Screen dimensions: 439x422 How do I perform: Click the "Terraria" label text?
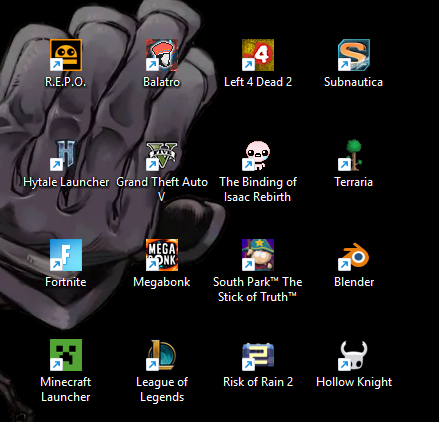point(354,182)
